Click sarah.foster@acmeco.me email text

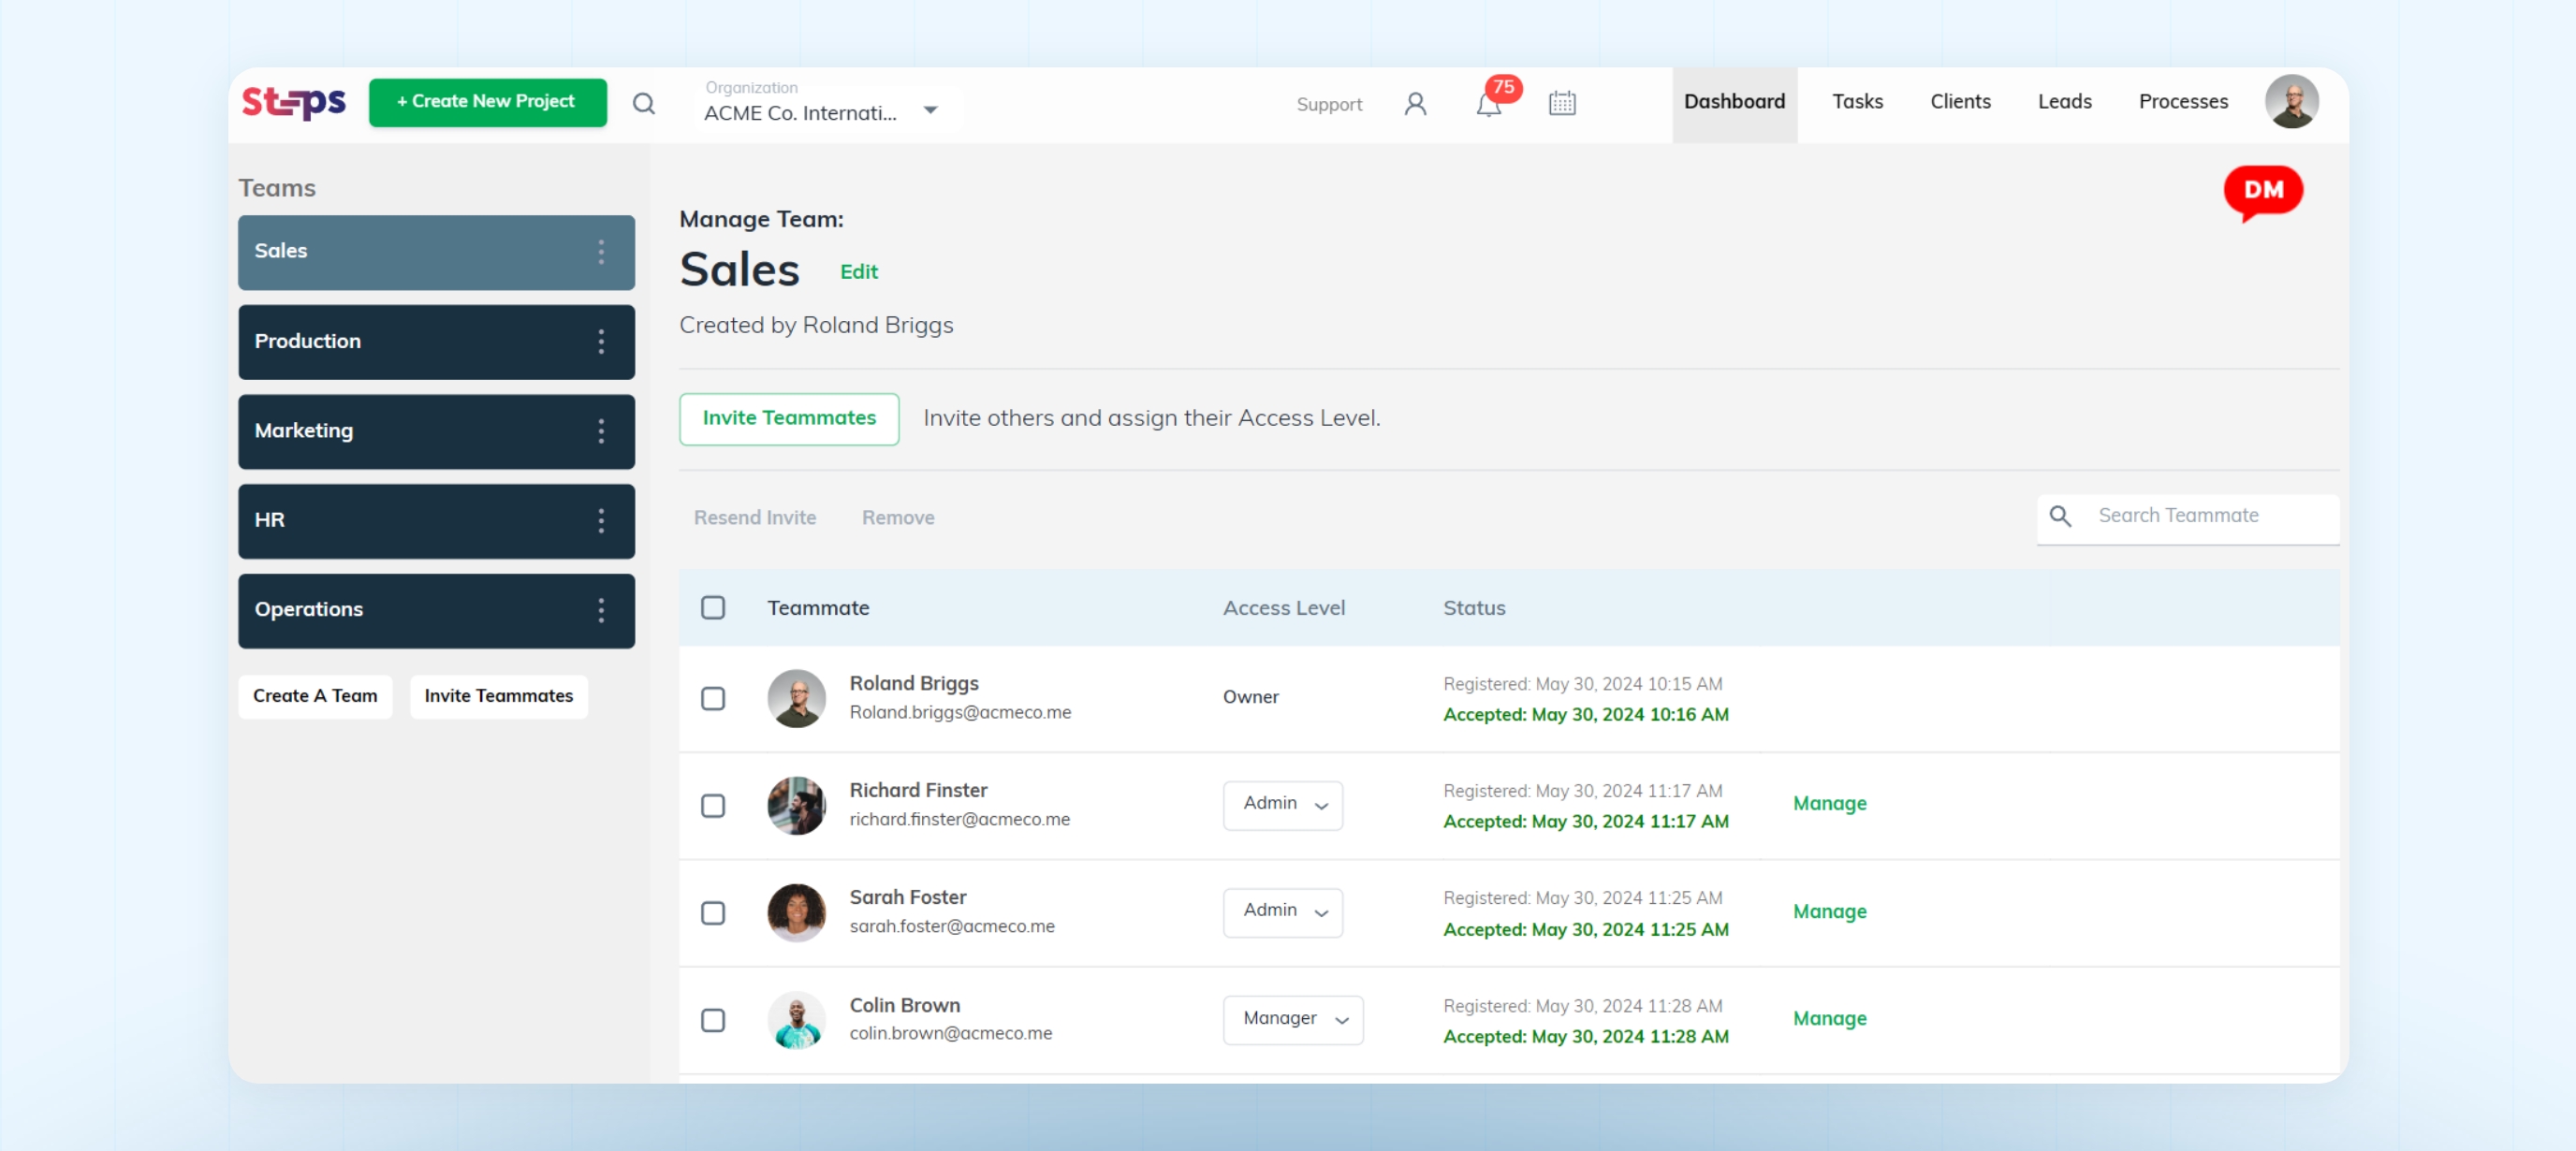point(951,926)
